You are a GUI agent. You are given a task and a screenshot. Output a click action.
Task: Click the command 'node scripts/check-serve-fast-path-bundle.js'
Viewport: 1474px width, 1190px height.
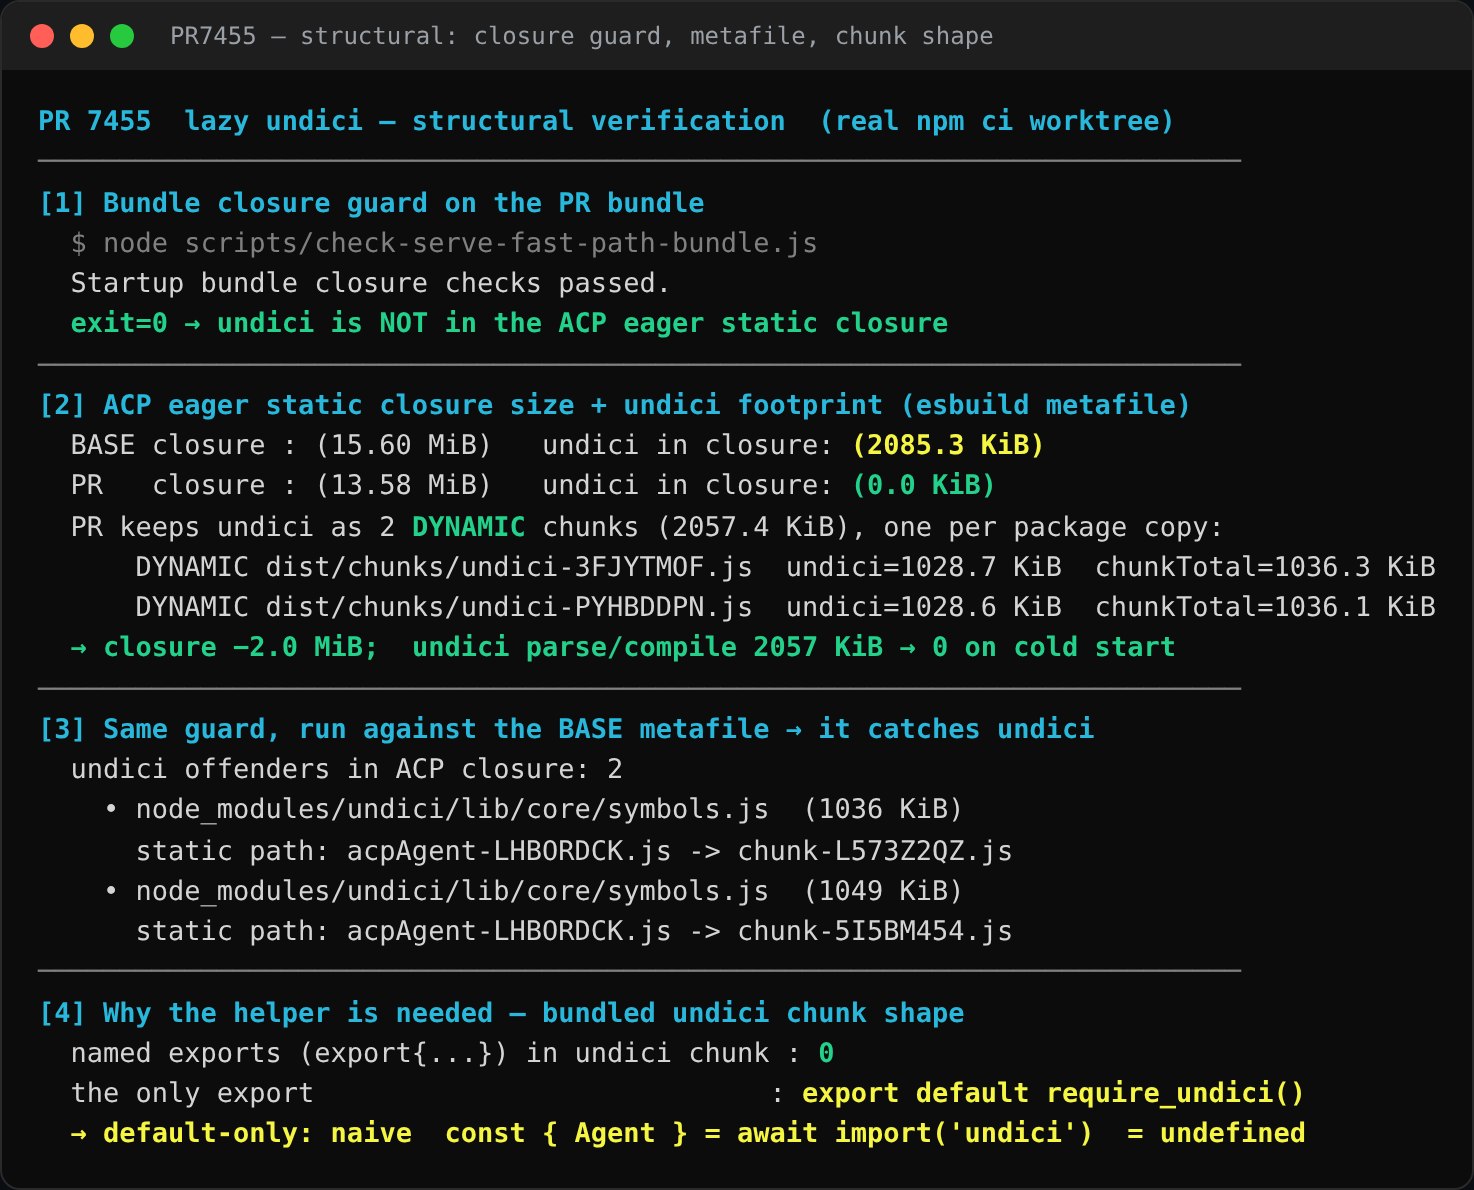(460, 243)
